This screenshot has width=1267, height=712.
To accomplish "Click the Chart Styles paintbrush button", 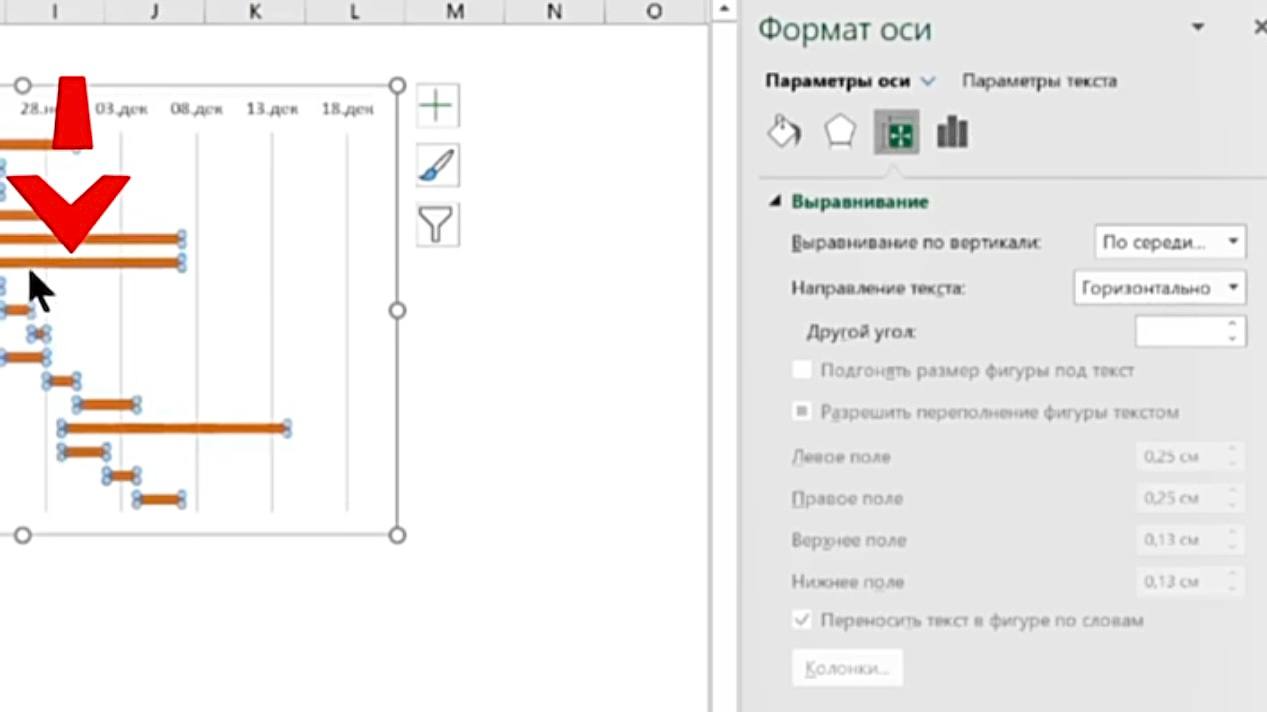I will point(437,165).
